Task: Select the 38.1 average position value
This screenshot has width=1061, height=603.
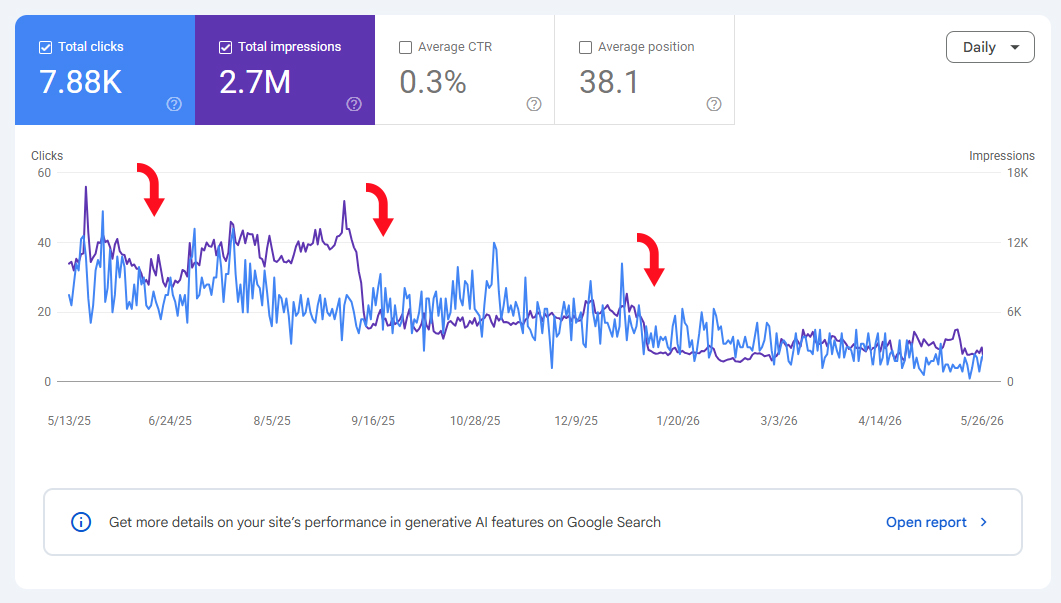Action: coord(609,83)
